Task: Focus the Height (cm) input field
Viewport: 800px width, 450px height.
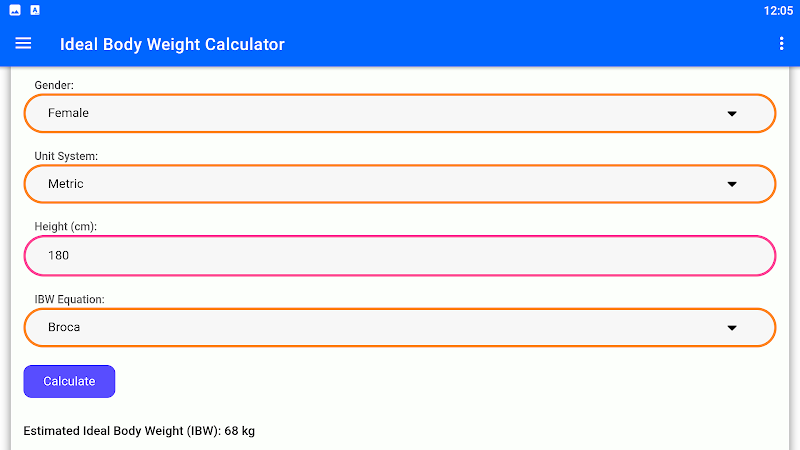Action: click(x=400, y=256)
